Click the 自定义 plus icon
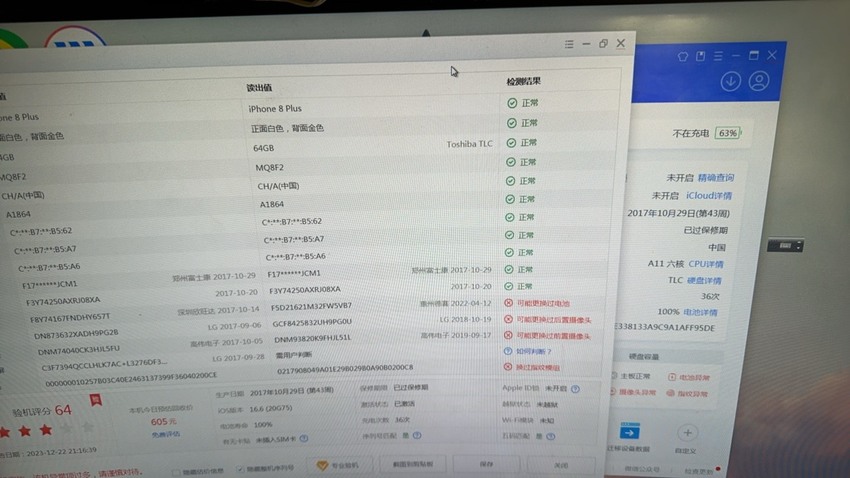The width and height of the screenshot is (850, 478). pos(687,433)
